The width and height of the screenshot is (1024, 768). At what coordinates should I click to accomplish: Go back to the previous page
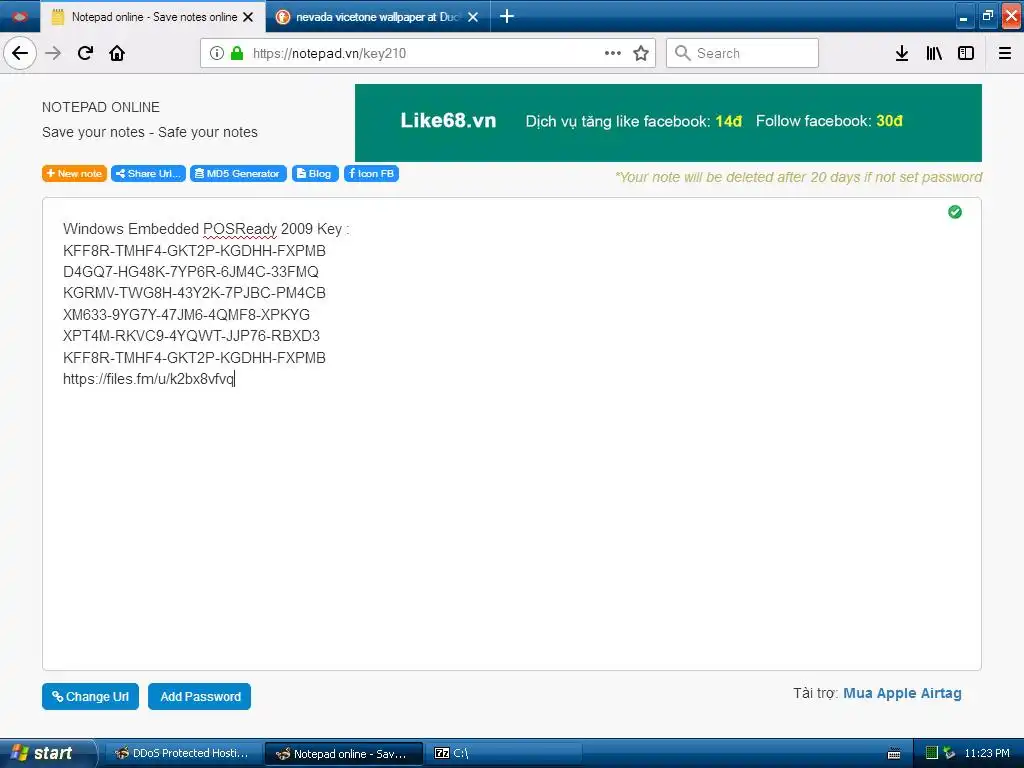click(x=20, y=53)
